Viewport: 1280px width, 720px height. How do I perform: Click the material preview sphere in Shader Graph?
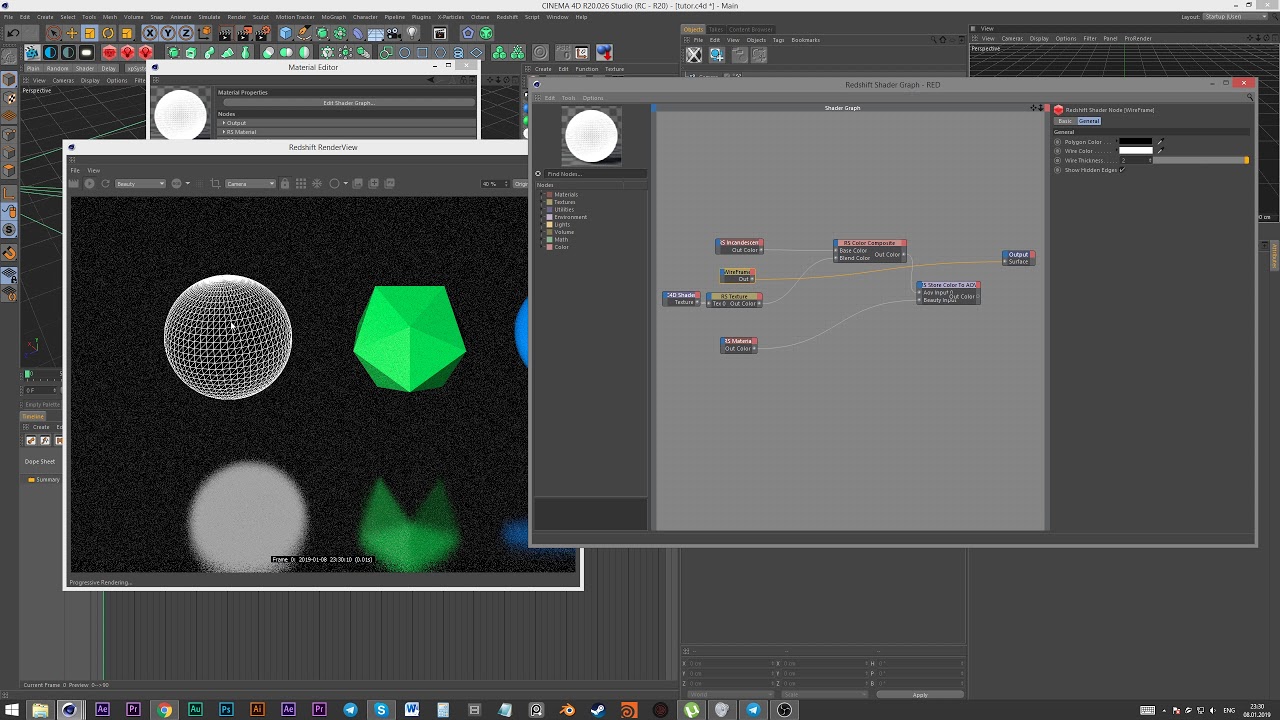(x=591, y=136)
